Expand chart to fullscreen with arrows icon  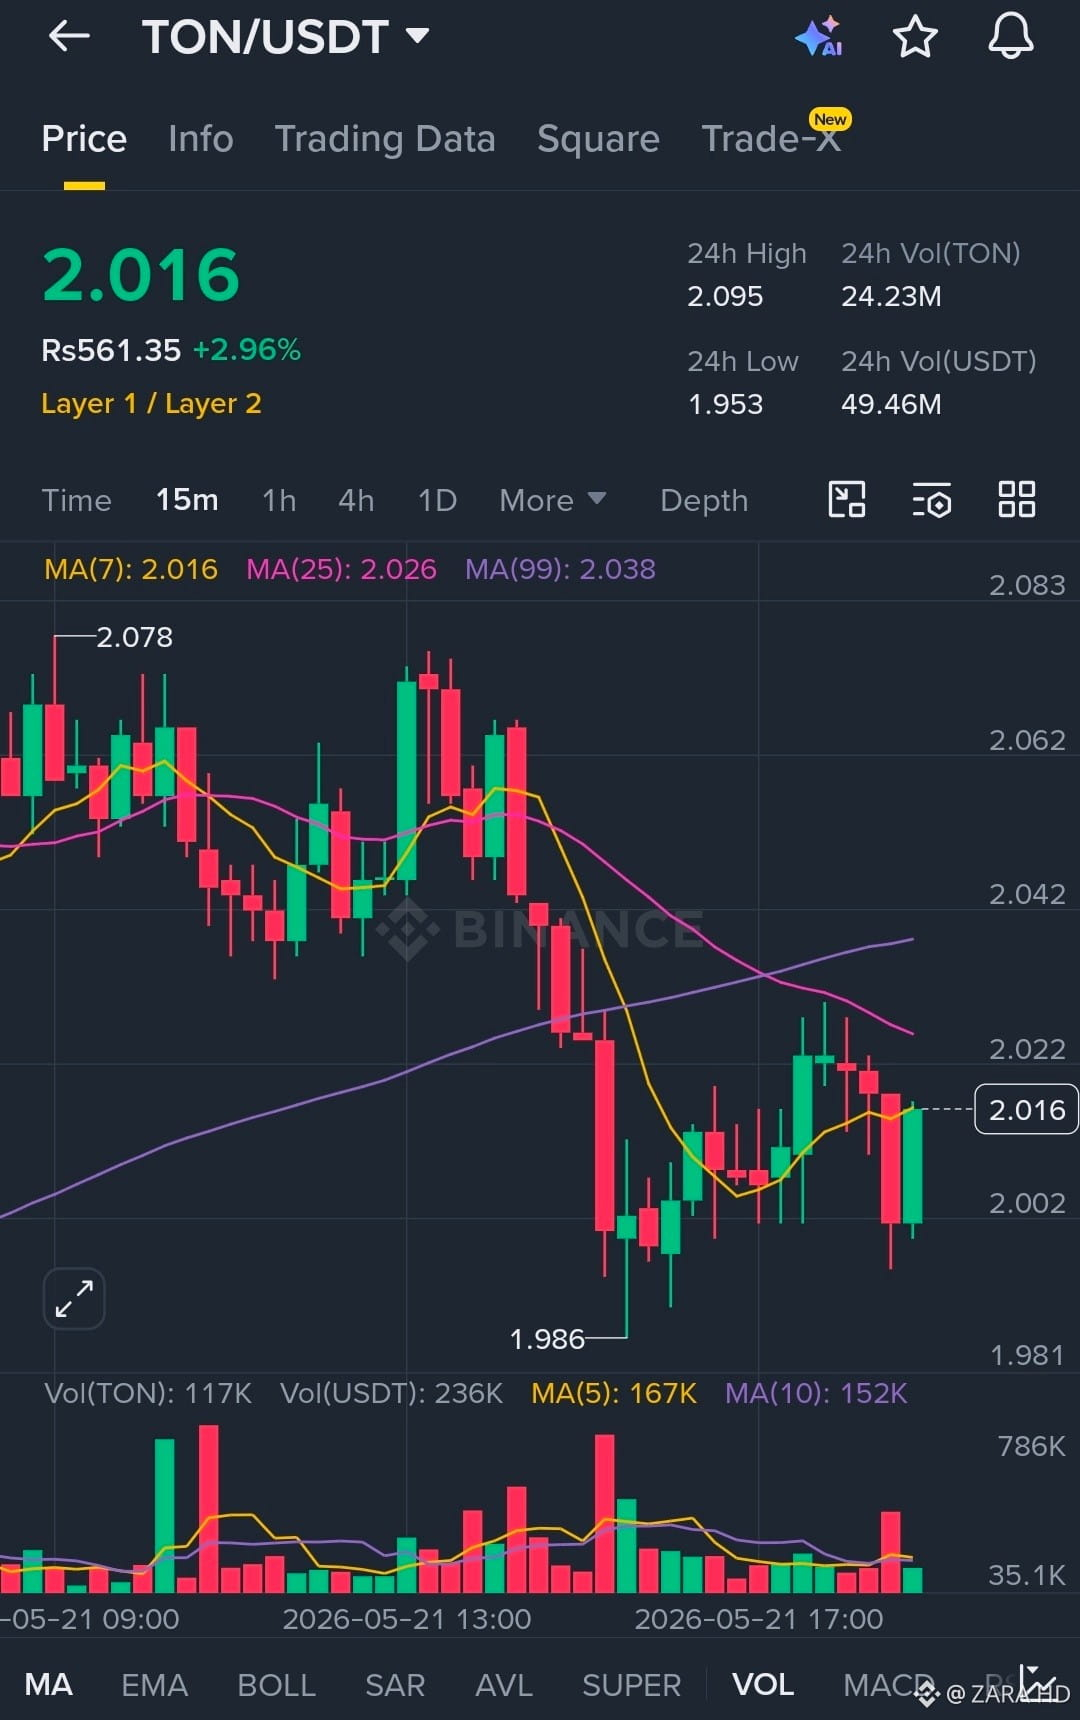tap(74, 1299)
